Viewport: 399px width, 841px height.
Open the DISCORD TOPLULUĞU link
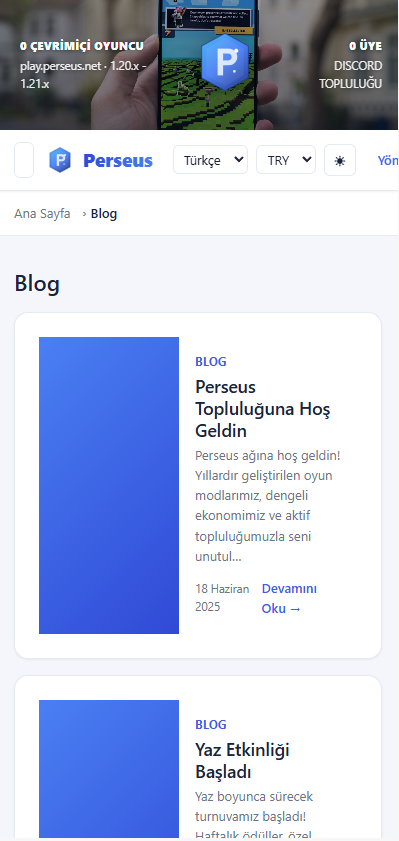[351, 75]
